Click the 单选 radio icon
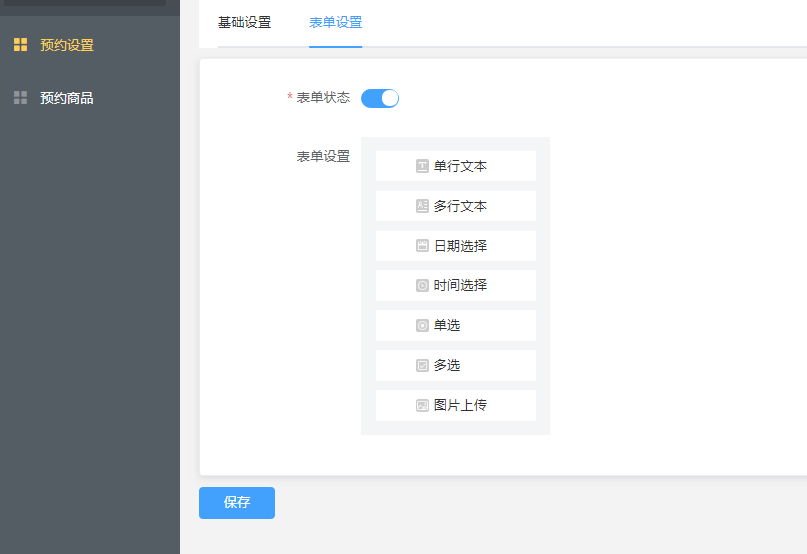This screenshot has width=807, height=554. pos(422,325)
